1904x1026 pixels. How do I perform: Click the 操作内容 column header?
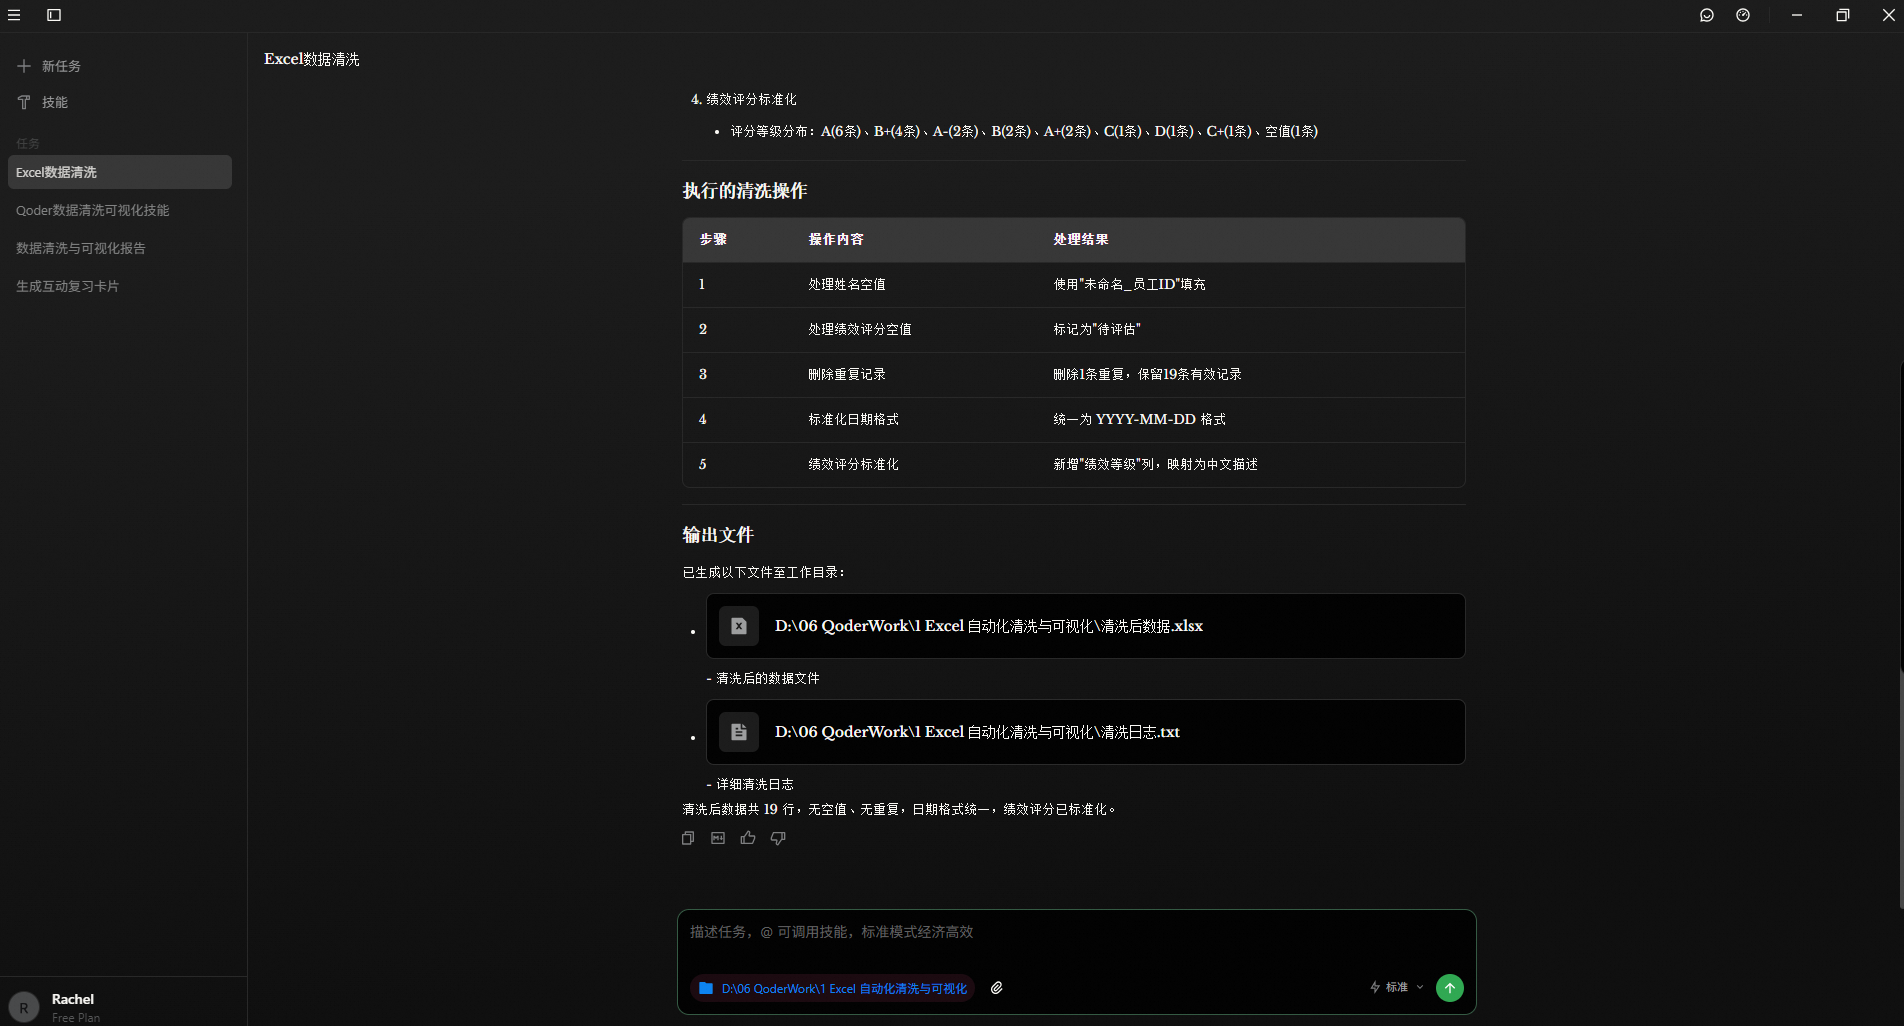point(836,240)
